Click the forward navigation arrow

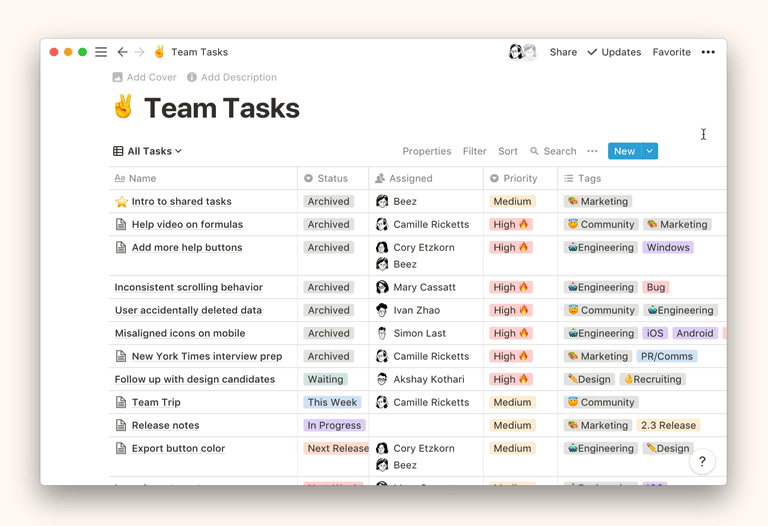click(x=139, y=52)
